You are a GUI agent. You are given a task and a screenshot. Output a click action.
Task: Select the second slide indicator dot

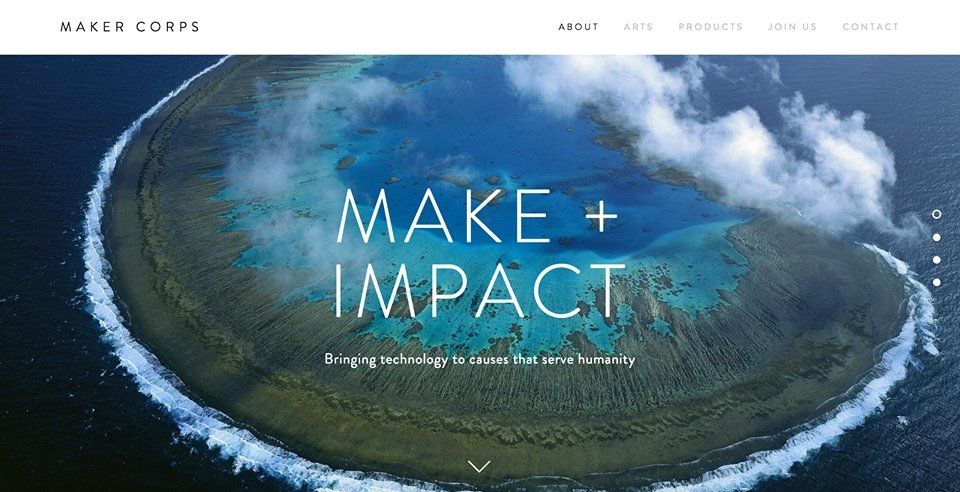pyautogui.click(x=936, y=237)
